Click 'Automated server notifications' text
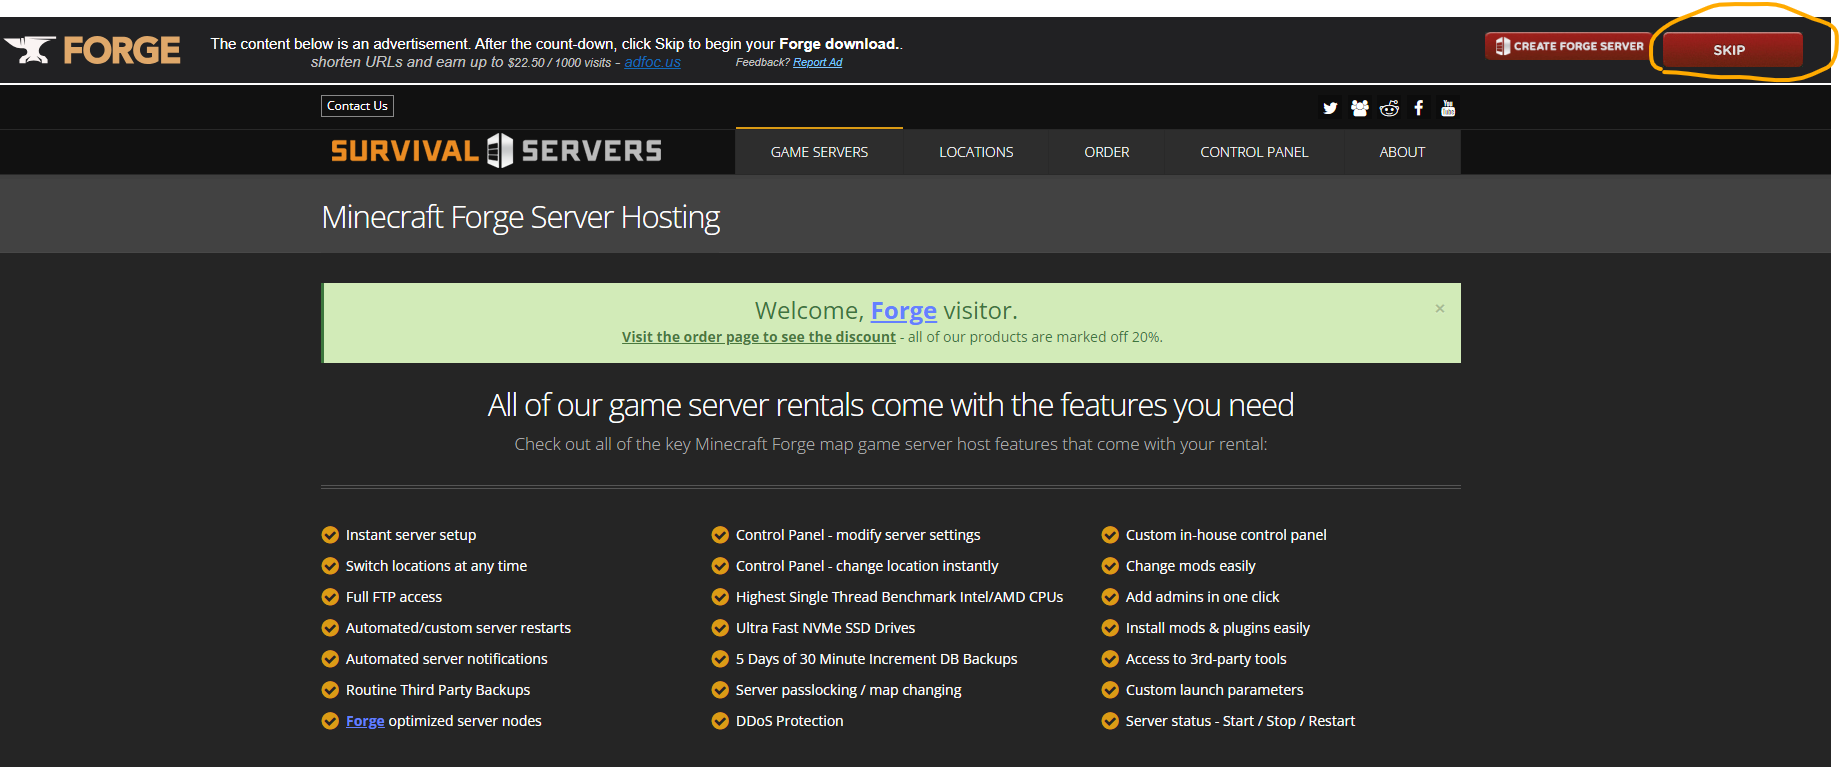The height and width of the screenshot is (767, 1839). point(447,659)
